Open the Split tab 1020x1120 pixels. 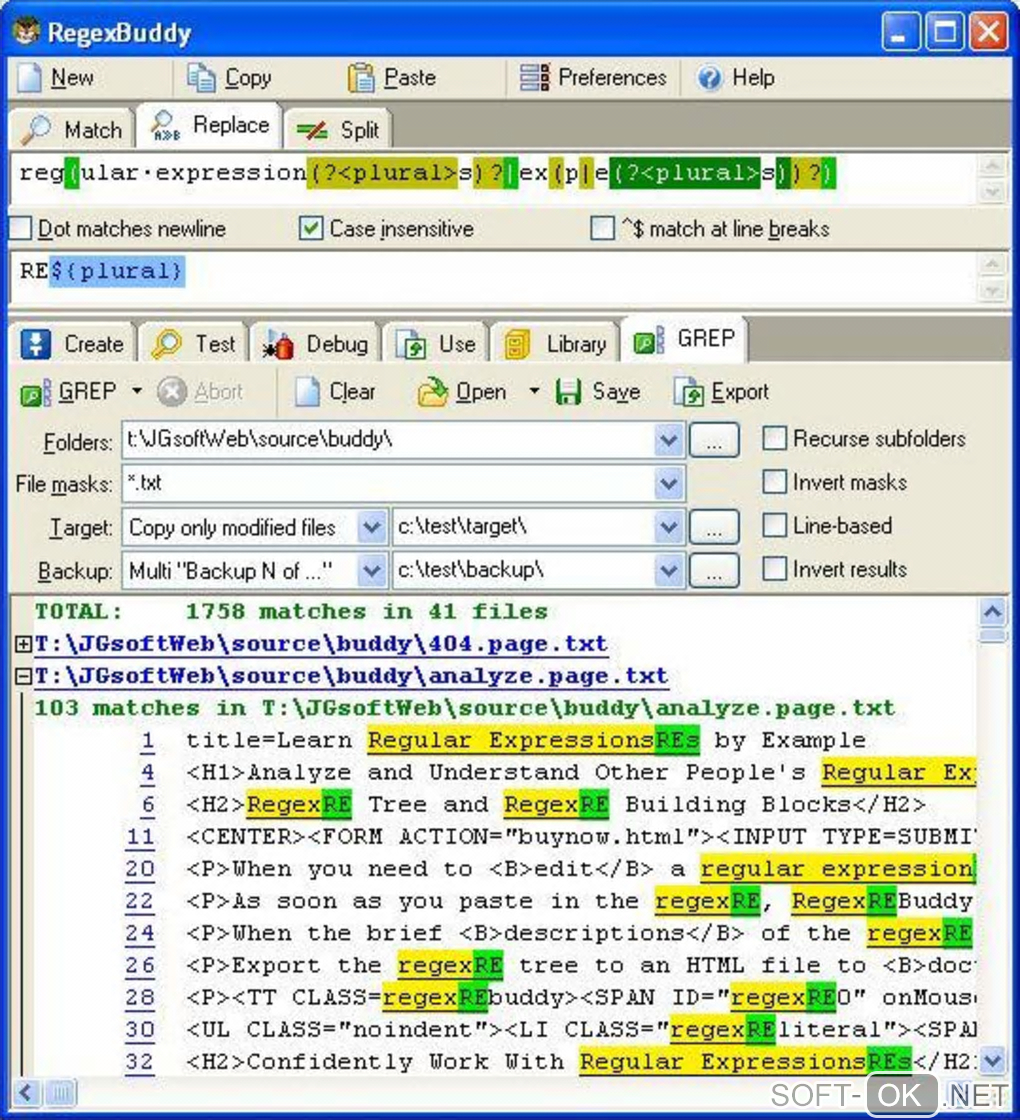(337, 130)
